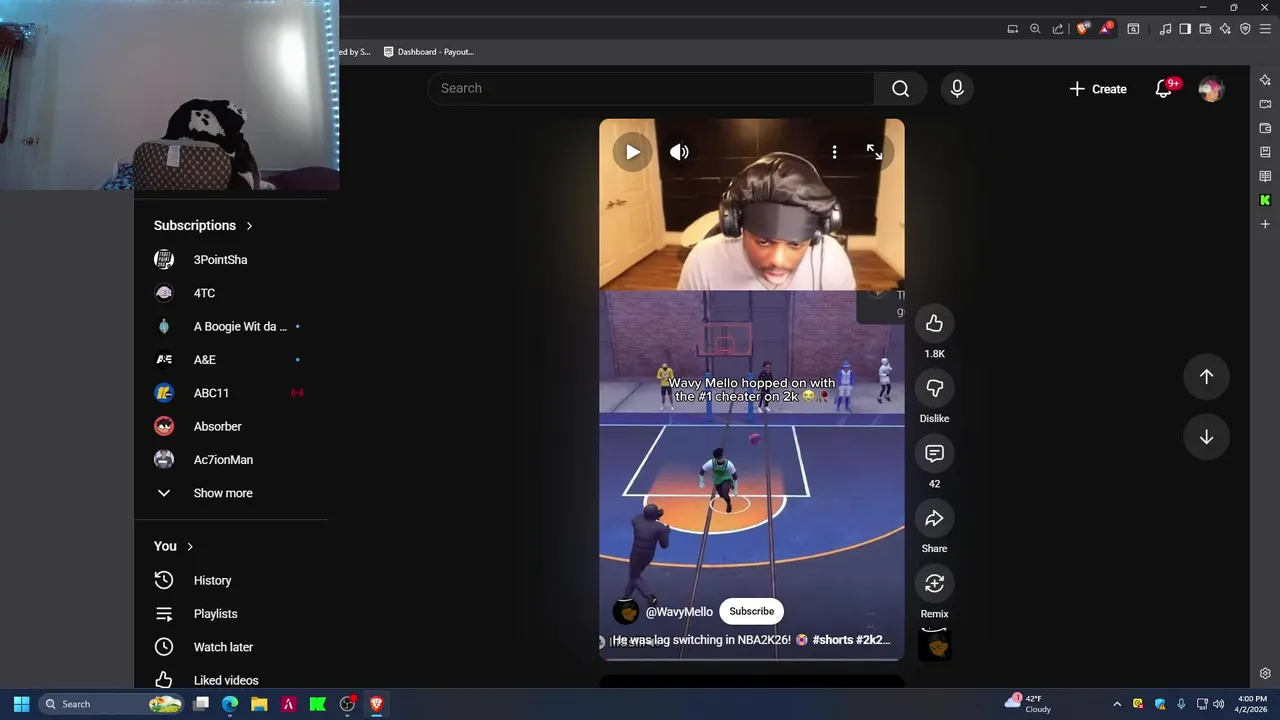The height and width of the screenshot is (720, 1280).
Task: Toggle the browser sidebar panel
Action: pos(1185,29)
